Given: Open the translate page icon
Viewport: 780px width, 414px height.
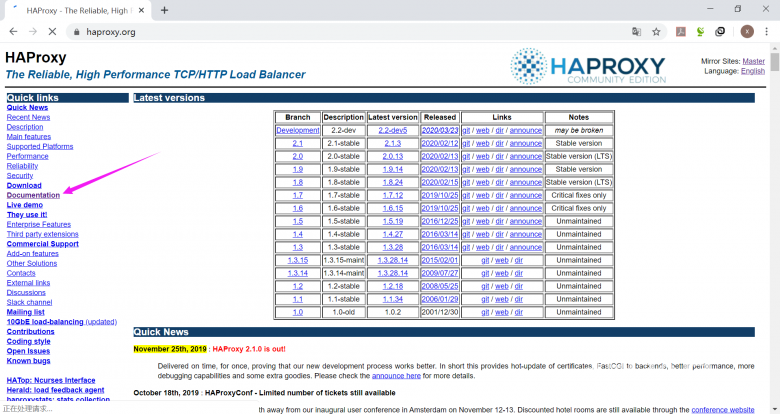Looking at the screenshot, I should click(636, 32).
